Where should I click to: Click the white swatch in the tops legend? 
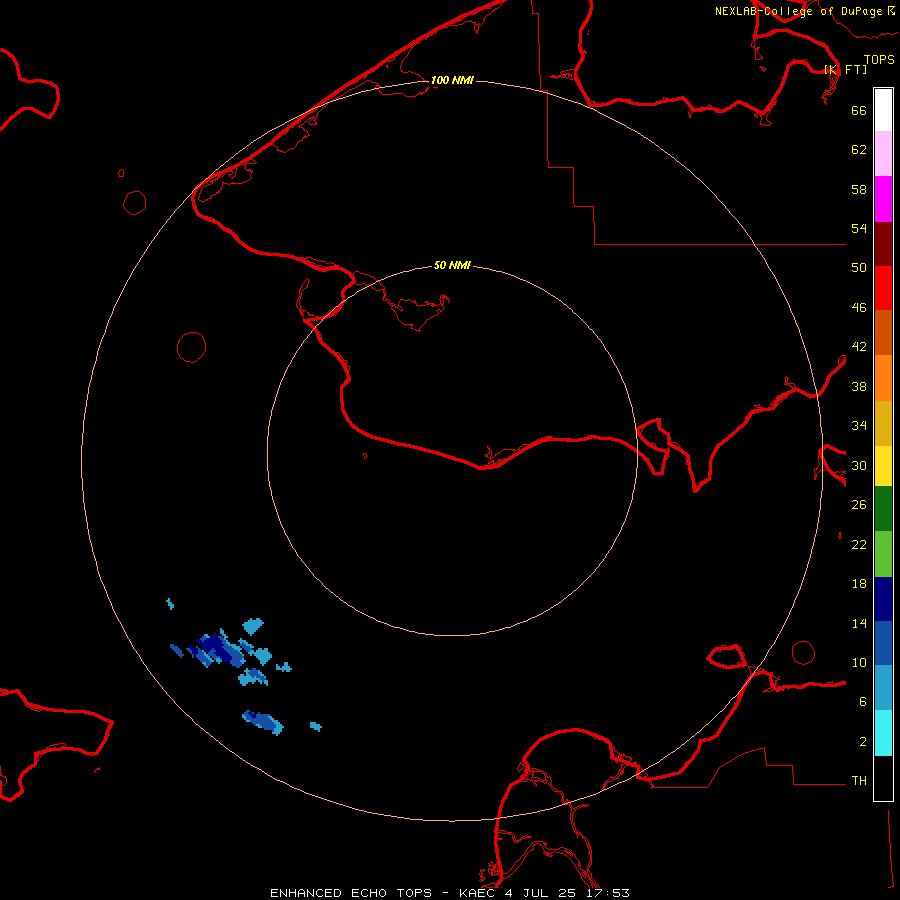tap(883, 110)
